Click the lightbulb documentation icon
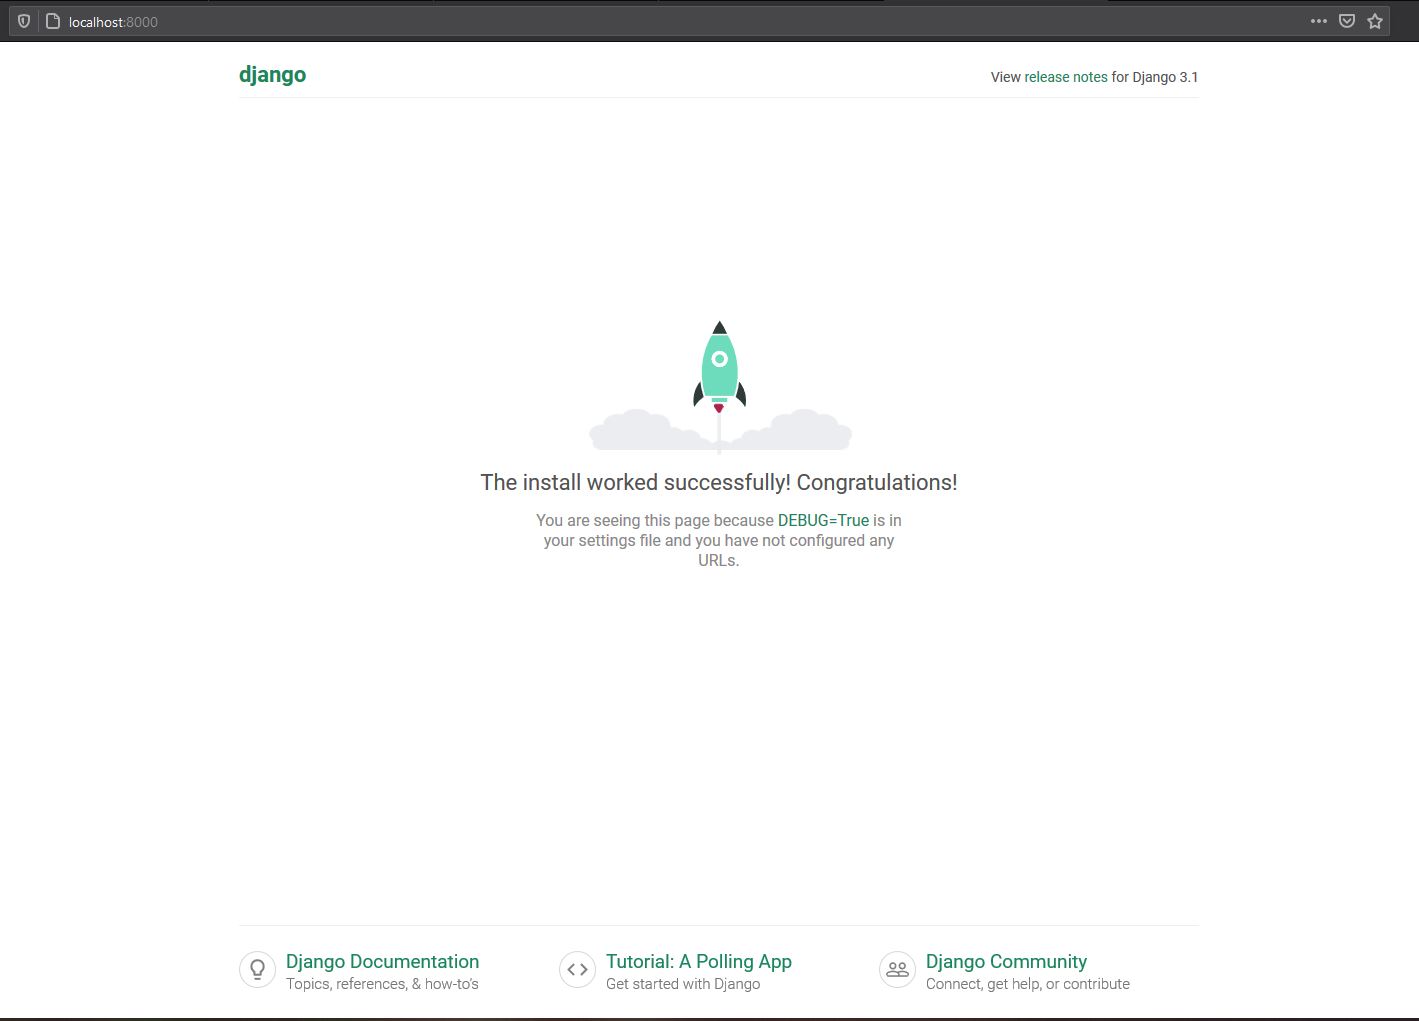This screenshot has width=1419, height=1021. point(257,969)
